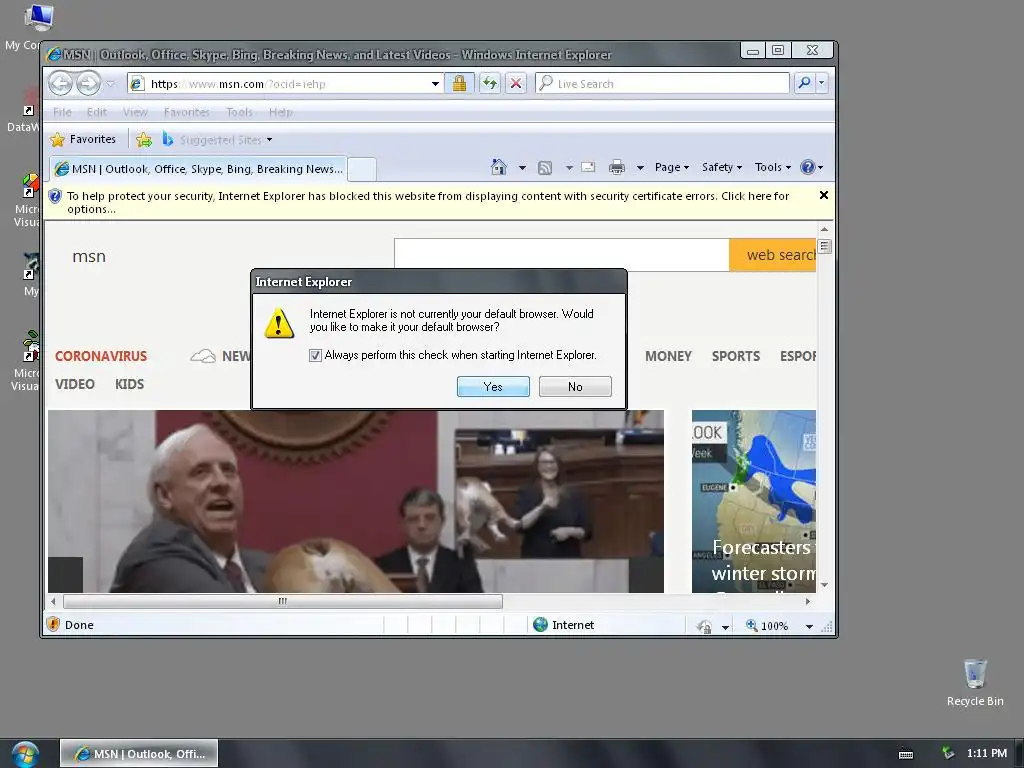The width and height of the screenshot is (1024, 768).
Task: Click the privacy report status icon
Action: point(704,626)
